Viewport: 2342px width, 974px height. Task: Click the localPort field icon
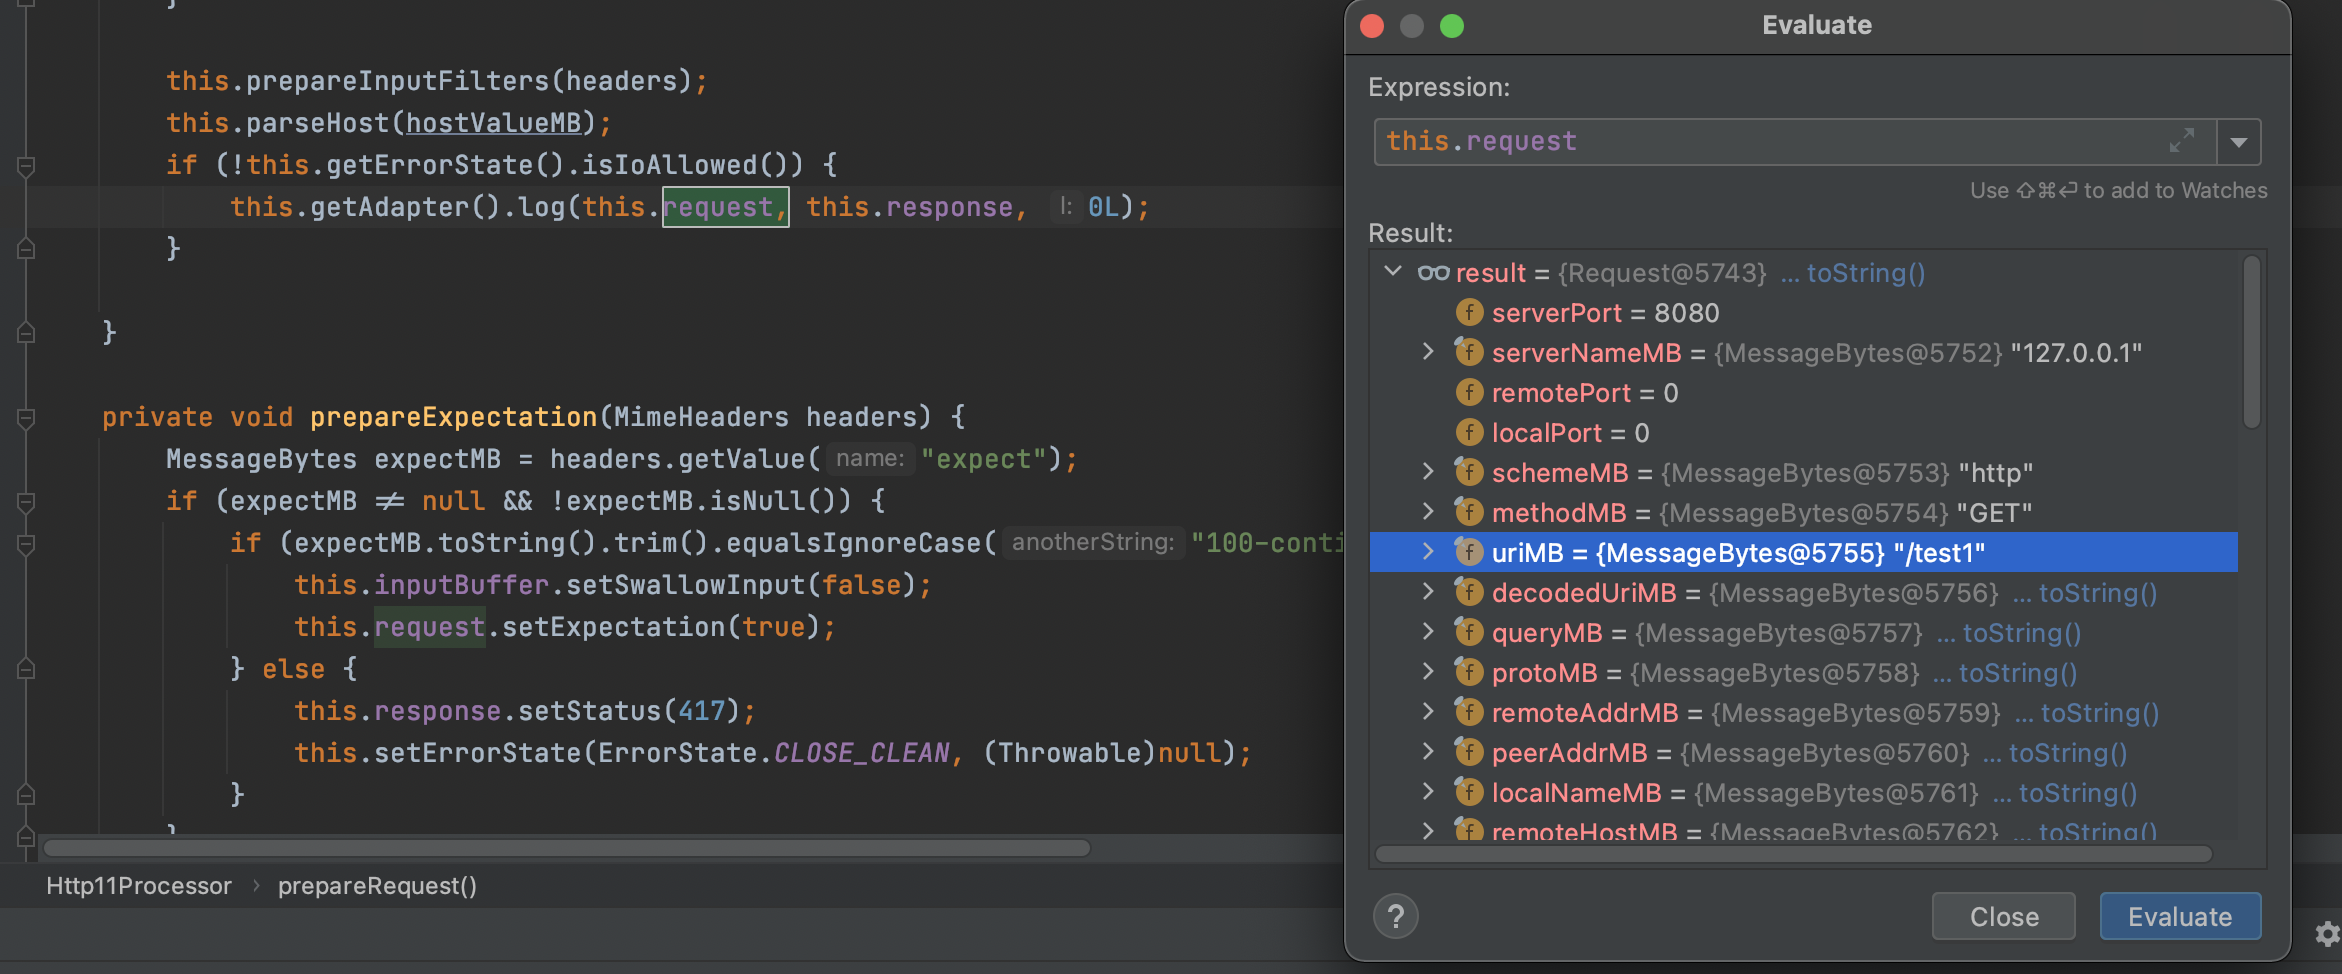(1468, 432)
